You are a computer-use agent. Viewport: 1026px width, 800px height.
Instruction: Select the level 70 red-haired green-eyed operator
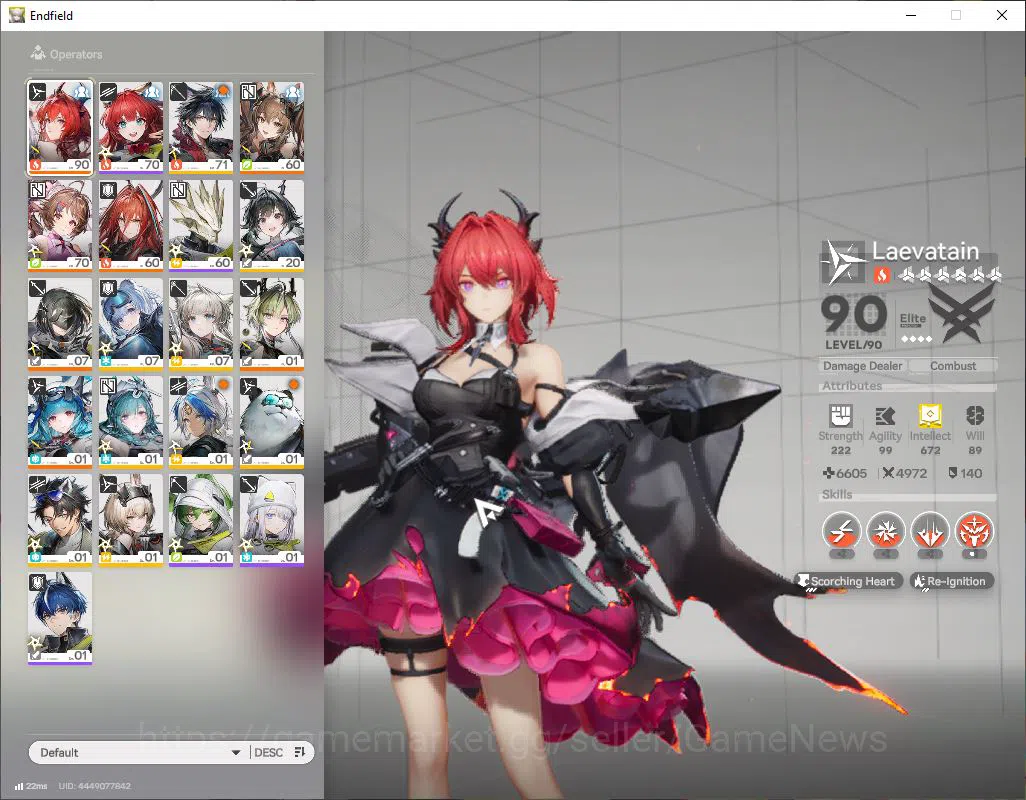130,128
